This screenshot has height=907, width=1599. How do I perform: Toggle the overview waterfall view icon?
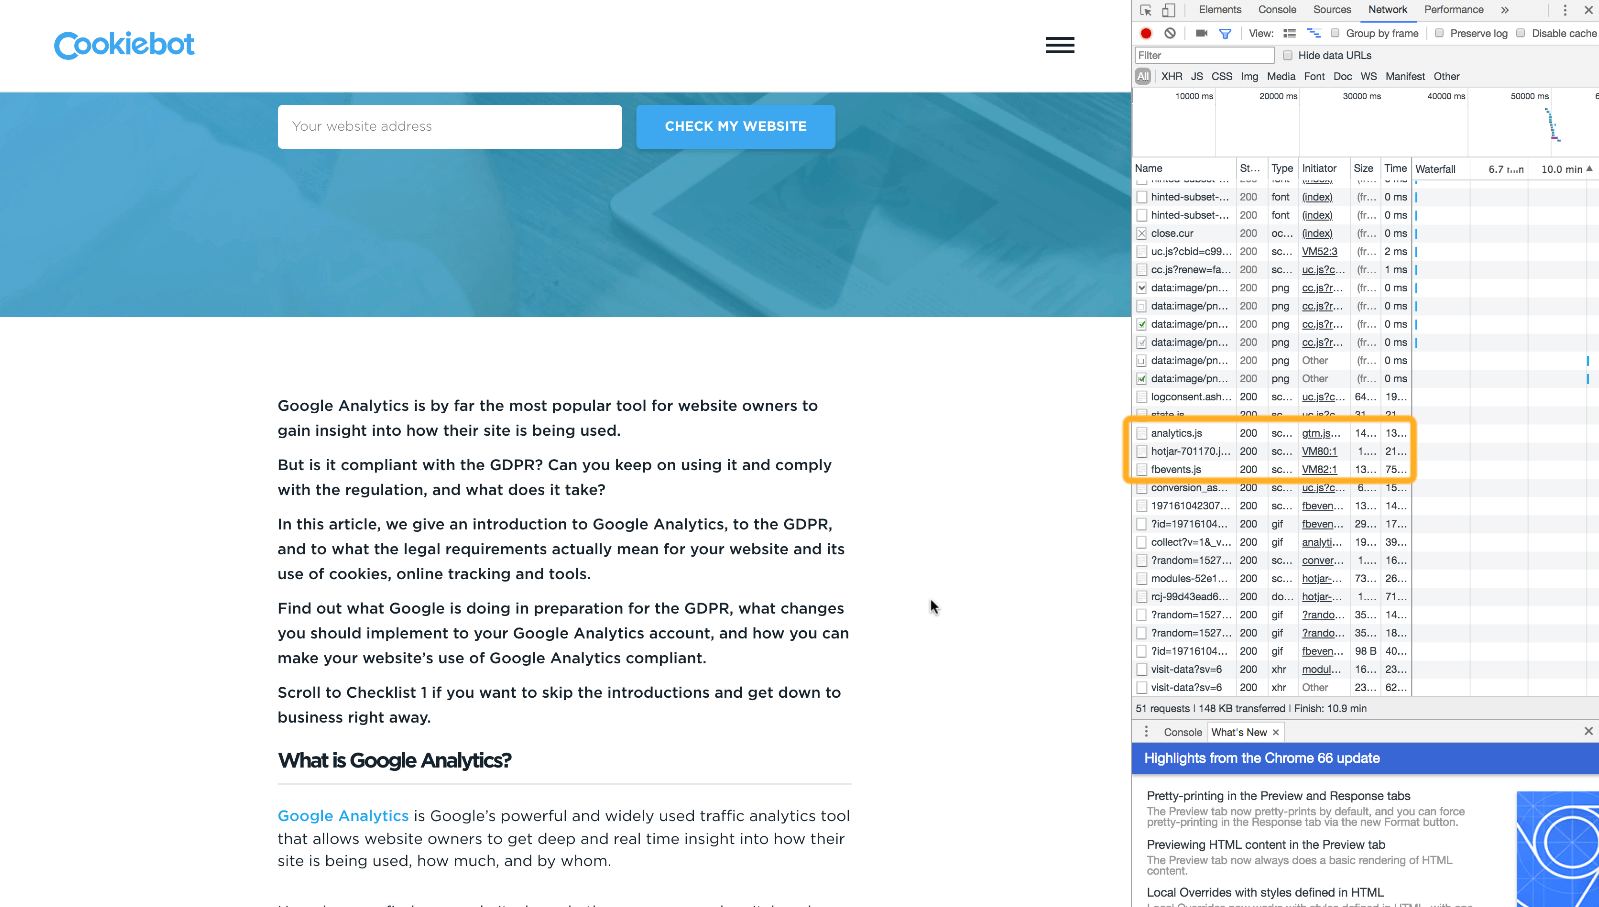(x=1314, y=33)
